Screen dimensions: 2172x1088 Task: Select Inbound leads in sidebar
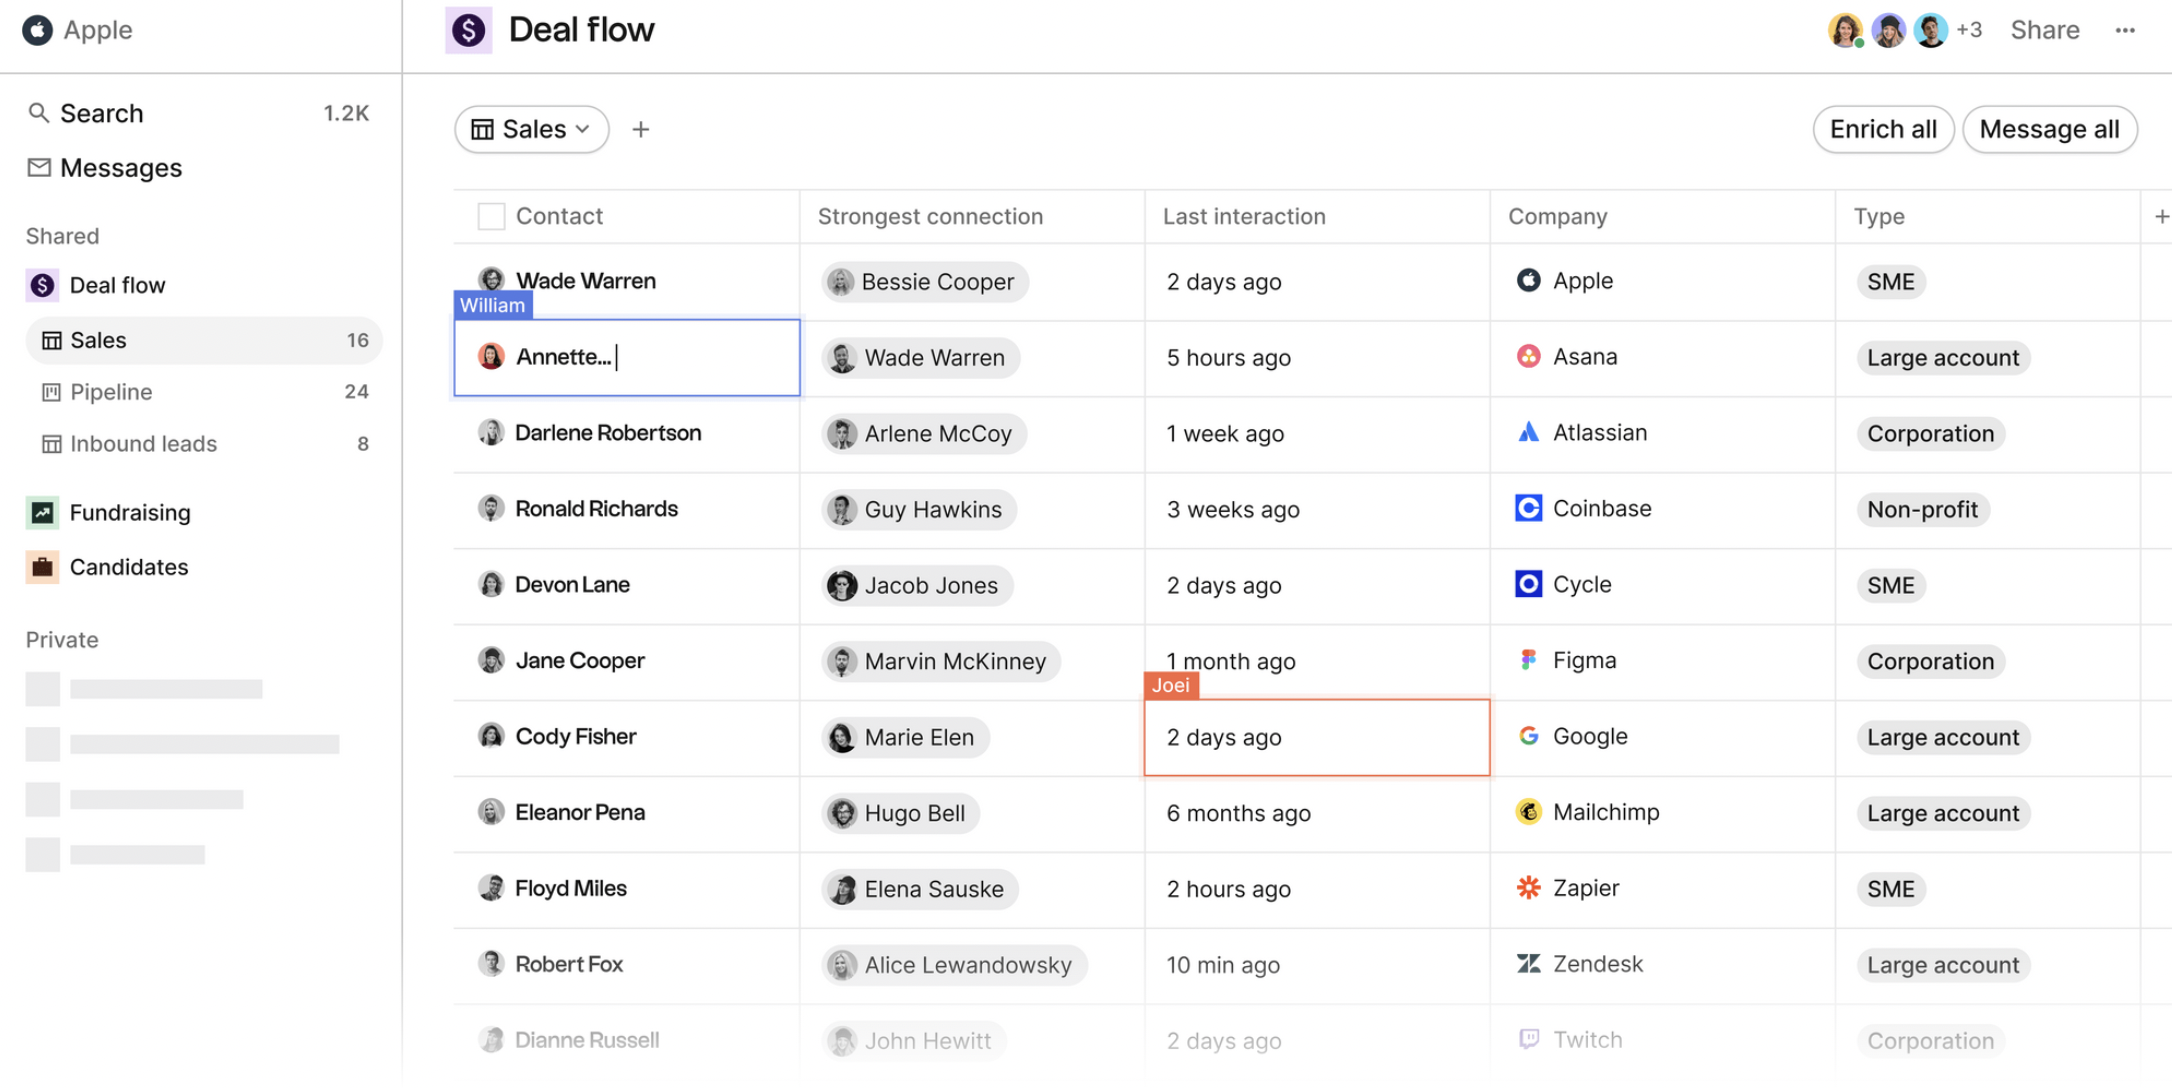tap(143, 444)
